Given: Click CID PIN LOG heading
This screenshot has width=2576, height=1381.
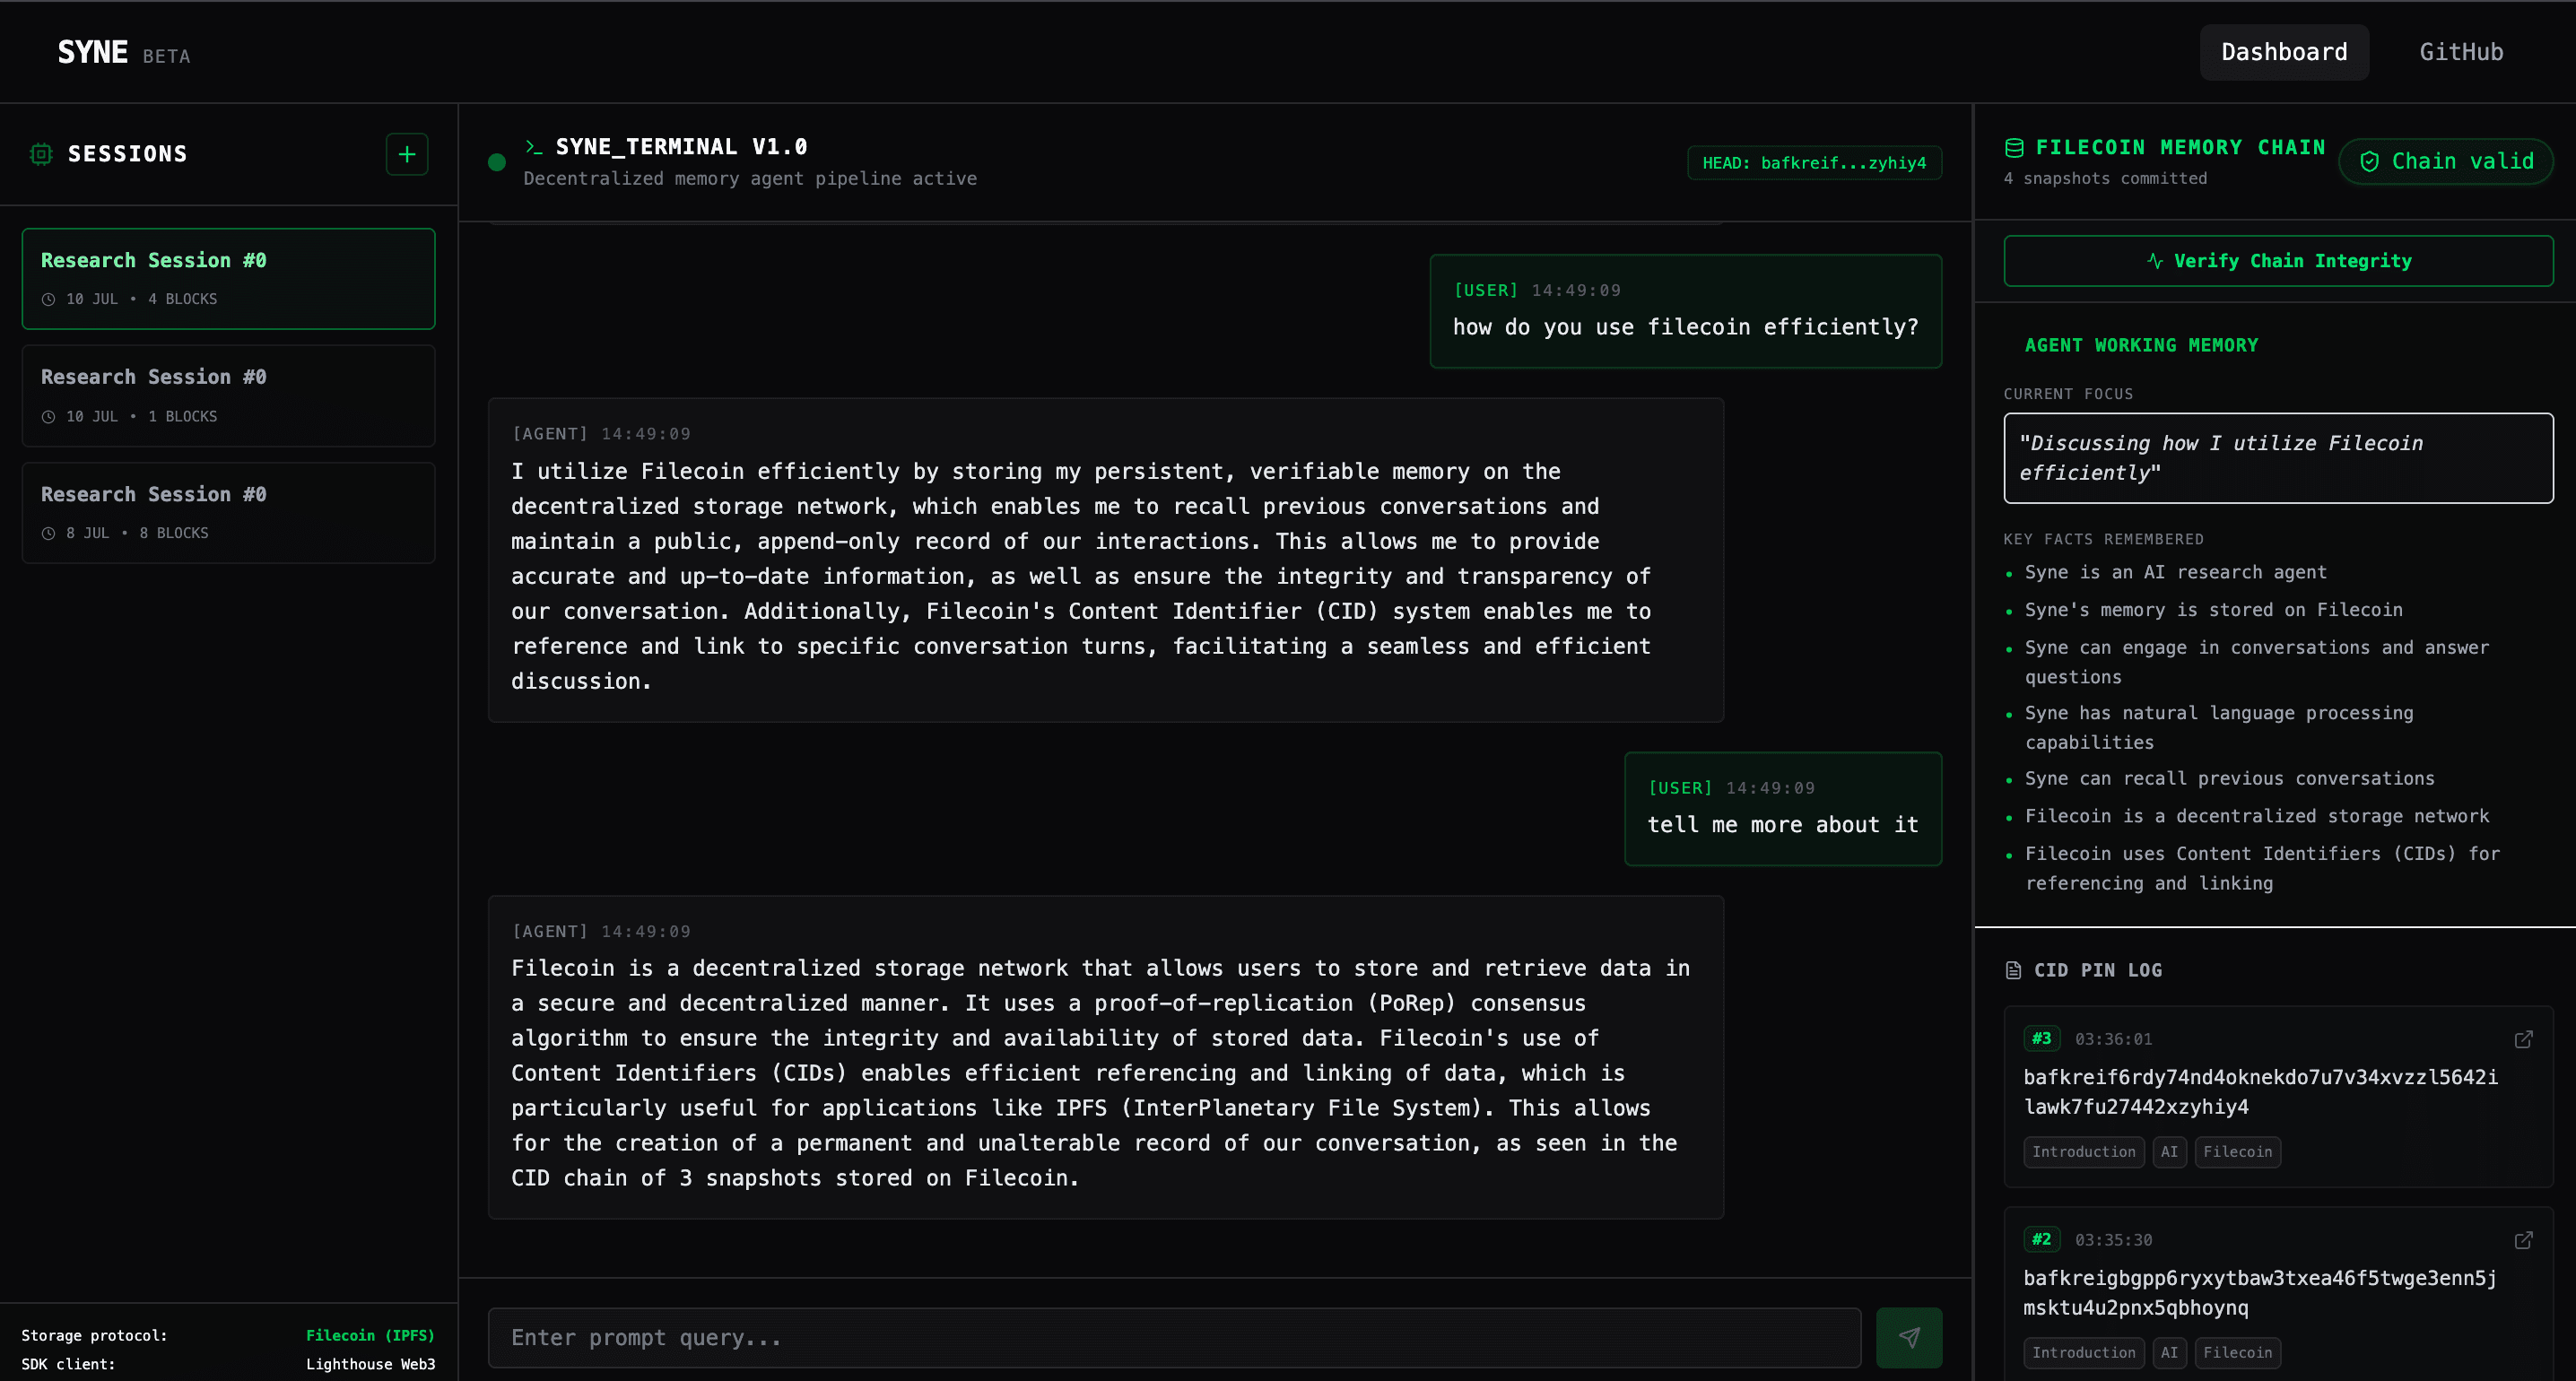Looking at the screenshot, I should pos(2097,971).
